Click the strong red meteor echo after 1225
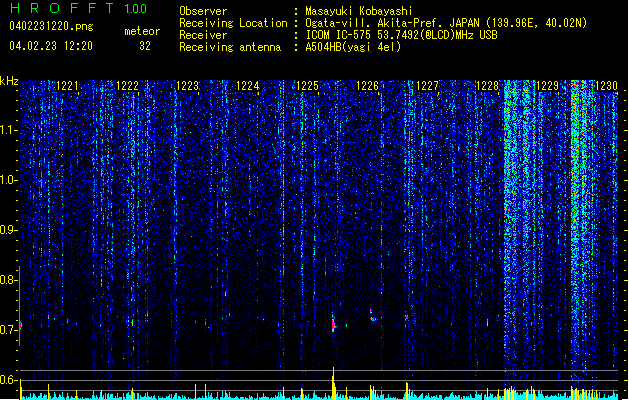The height and width of the screenshot is (400, 629). click(x=333, y=324)
